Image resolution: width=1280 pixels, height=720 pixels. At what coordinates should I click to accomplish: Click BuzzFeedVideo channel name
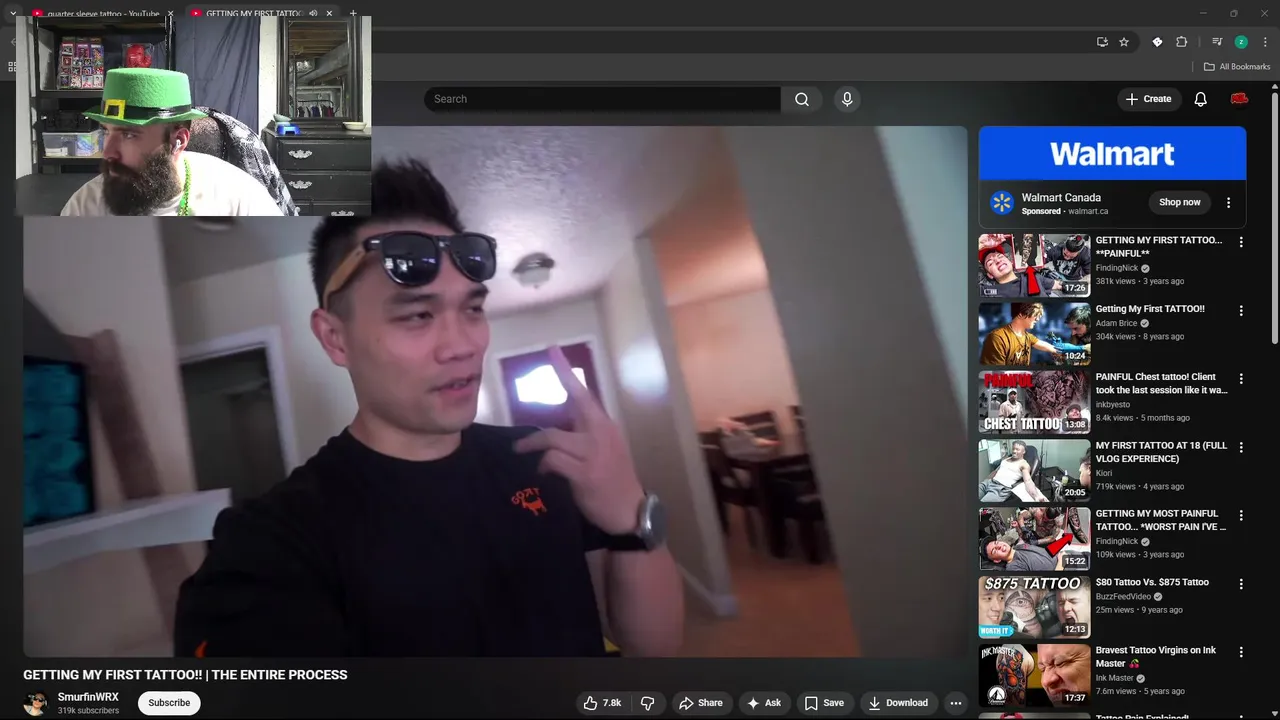[x=1123, y=596]
